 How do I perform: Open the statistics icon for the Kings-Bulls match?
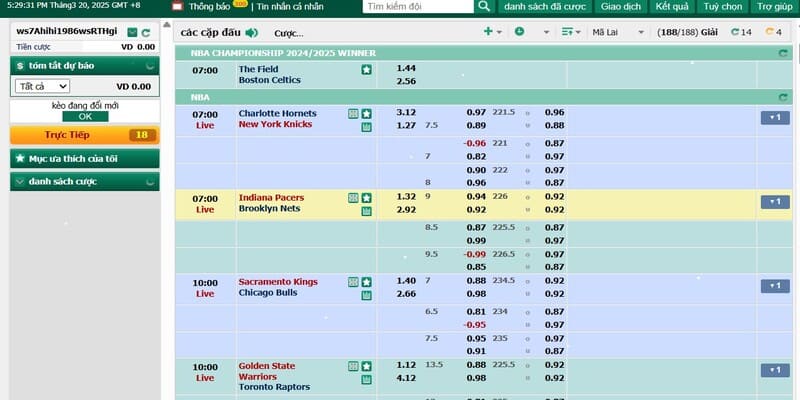pos(366,295)
